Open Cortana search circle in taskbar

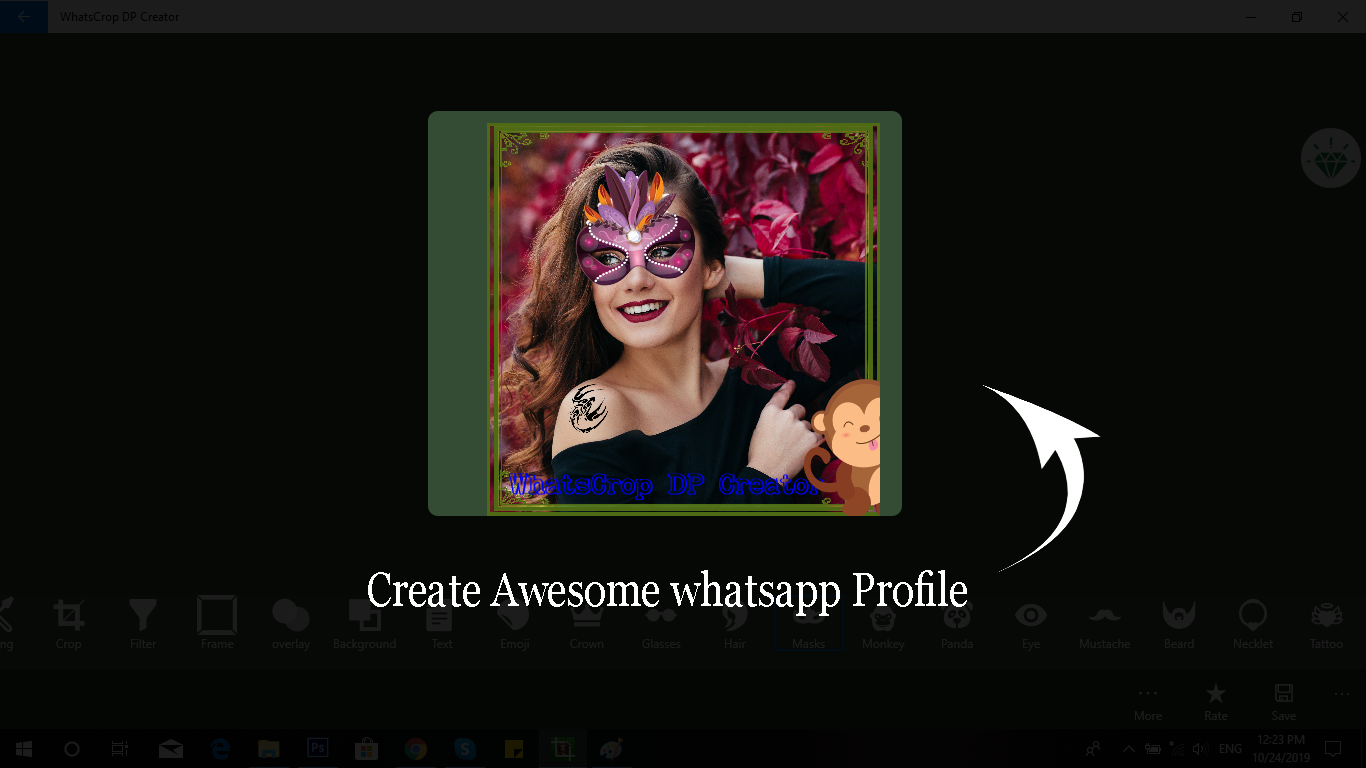[72, 748]
